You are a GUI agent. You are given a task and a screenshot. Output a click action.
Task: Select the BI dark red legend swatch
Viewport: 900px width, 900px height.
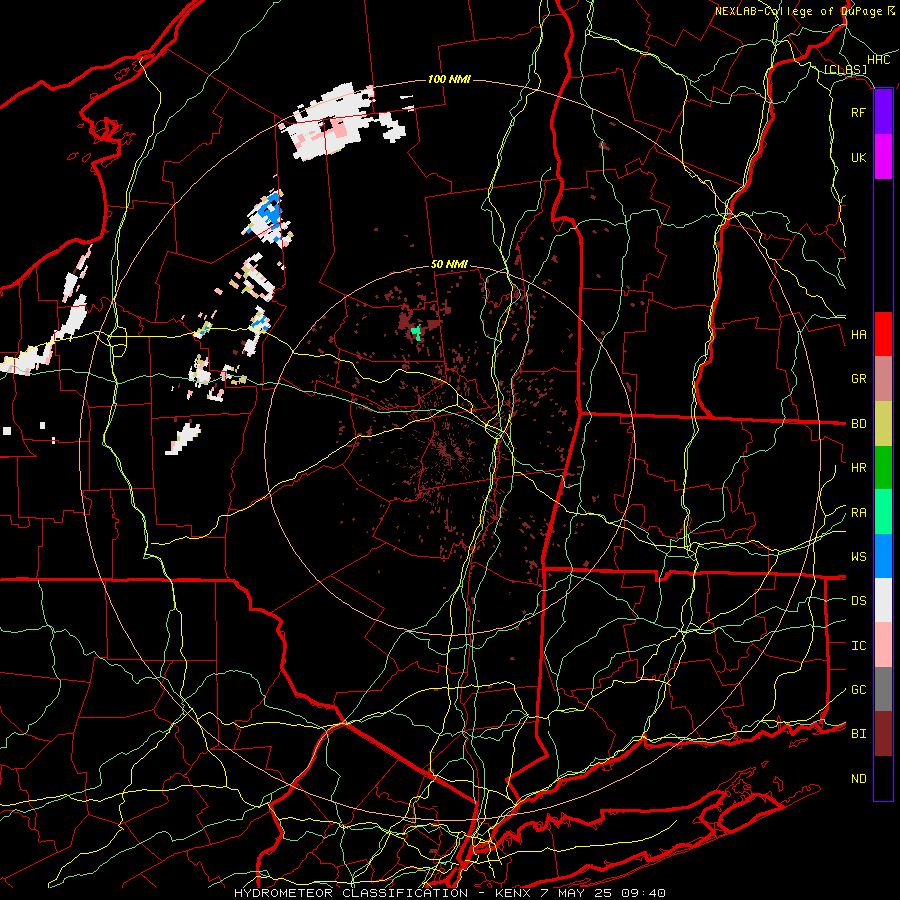click(883, 734)
